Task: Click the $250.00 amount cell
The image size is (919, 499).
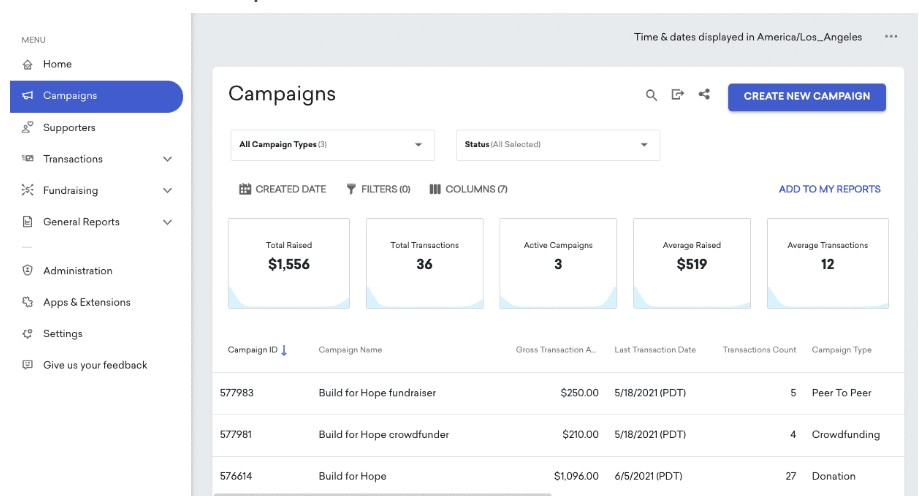Action: [579, 393]
